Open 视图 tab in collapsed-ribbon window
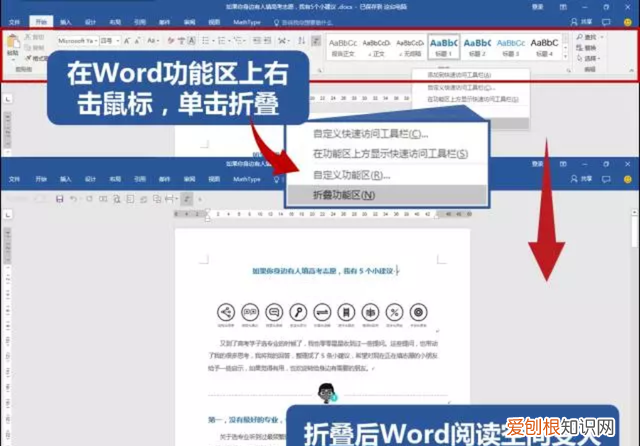Image resolution: width=640 pixels, height=446 pixels. click(214, 179)
